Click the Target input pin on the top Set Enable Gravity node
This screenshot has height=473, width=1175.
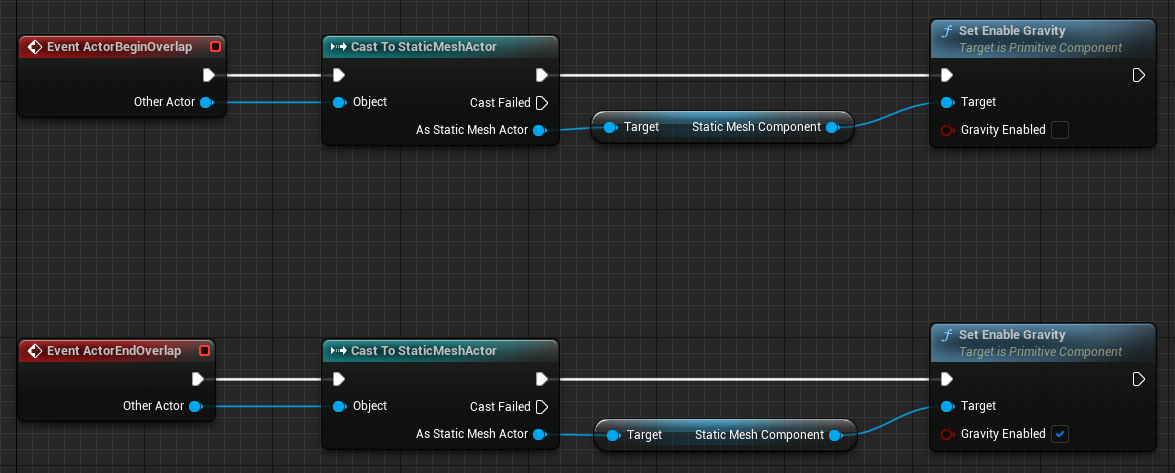[x=948, y=102]
